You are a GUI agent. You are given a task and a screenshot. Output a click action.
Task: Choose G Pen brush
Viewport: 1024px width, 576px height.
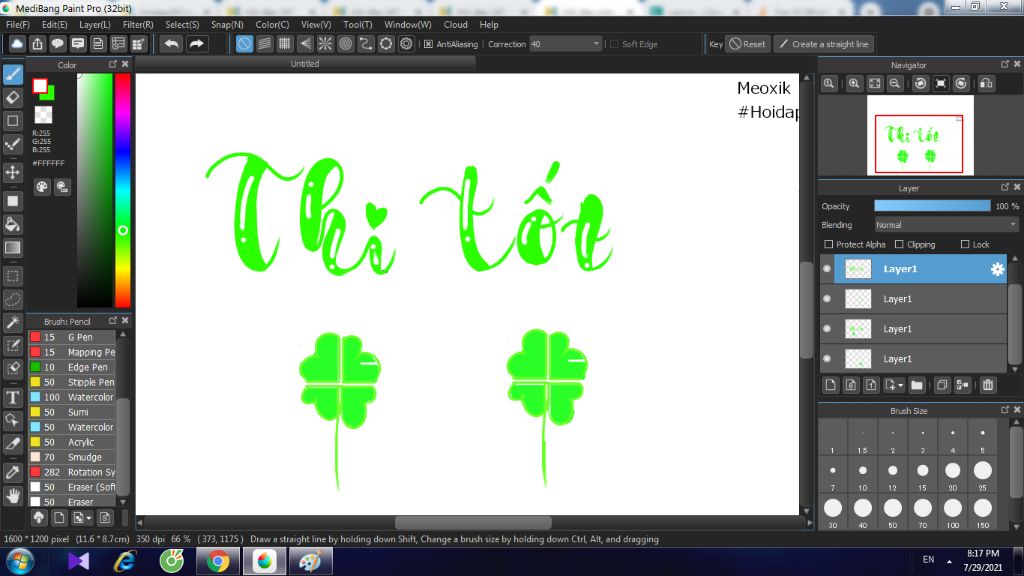(x=72, y=337)
